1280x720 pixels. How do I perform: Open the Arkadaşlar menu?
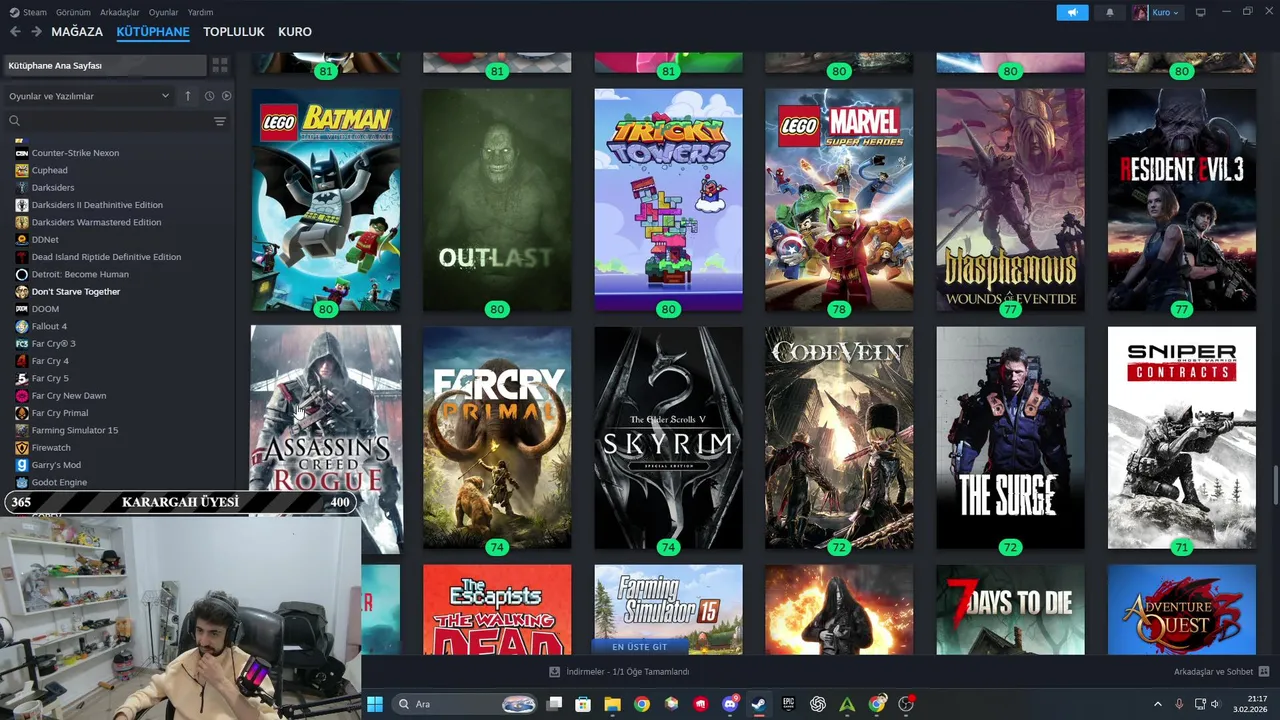(x=120, y=12)
